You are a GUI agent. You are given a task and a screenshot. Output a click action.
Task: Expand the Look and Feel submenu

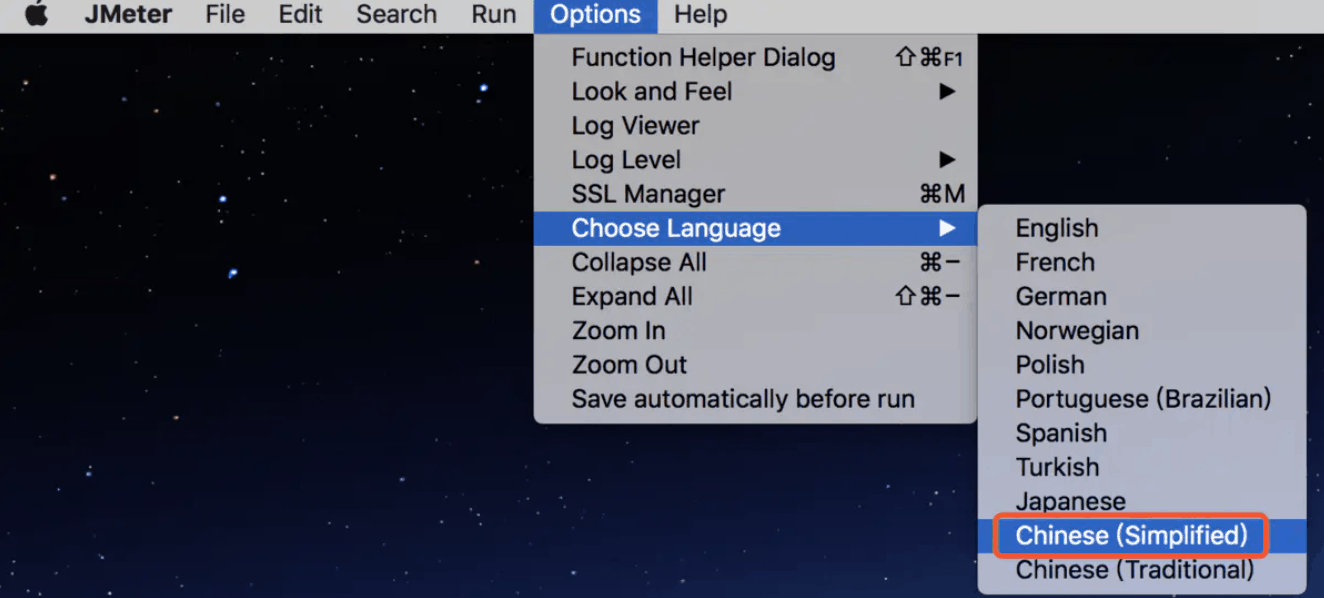click(755, 92)
